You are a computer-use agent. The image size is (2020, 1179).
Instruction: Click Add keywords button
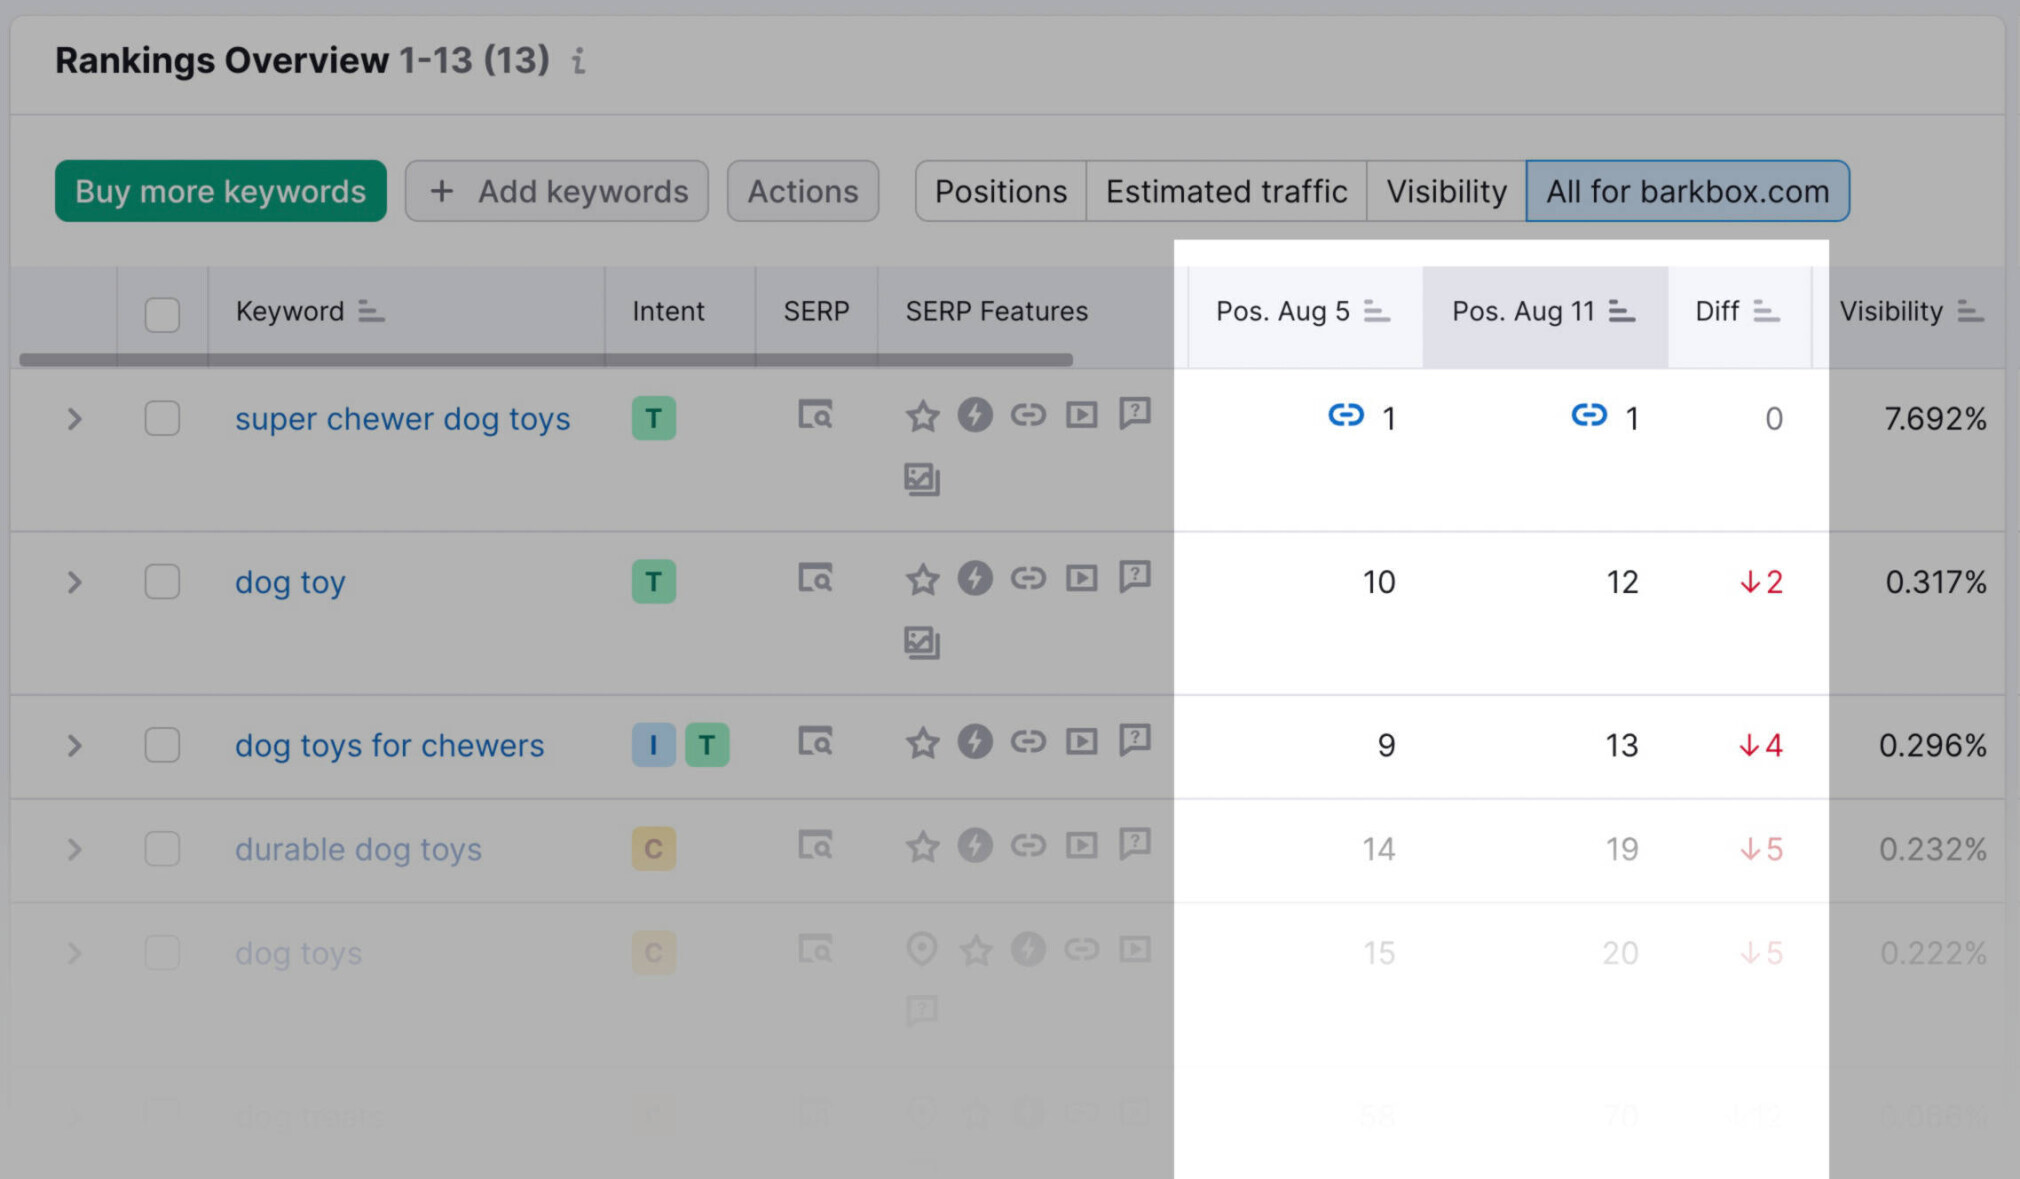tap(561, 189)
